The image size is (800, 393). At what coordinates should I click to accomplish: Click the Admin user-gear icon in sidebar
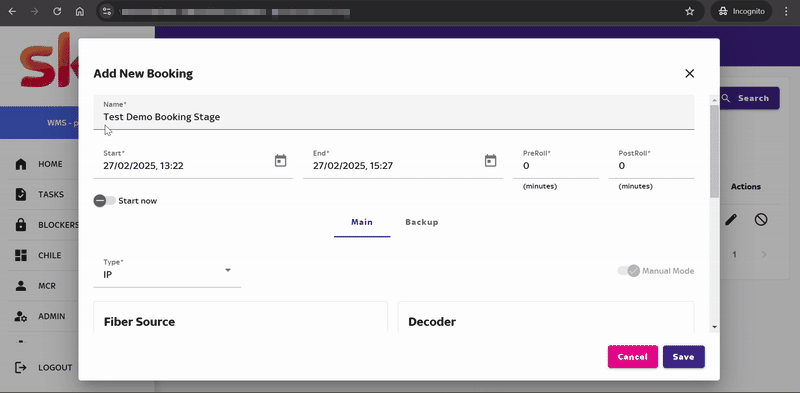coord(21,316)
